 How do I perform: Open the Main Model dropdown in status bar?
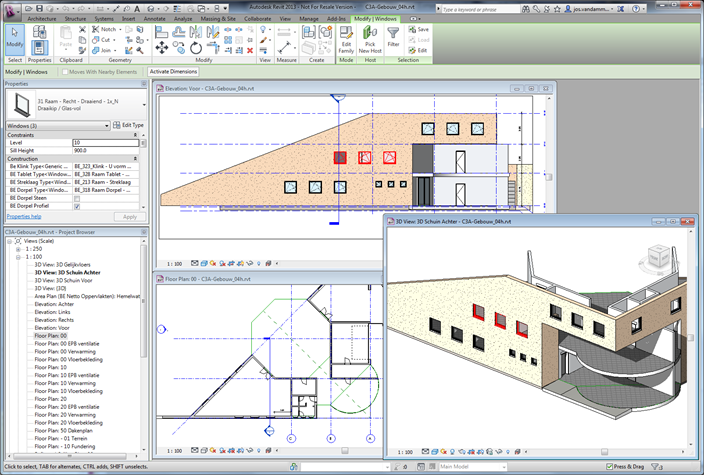pos(473,467)
